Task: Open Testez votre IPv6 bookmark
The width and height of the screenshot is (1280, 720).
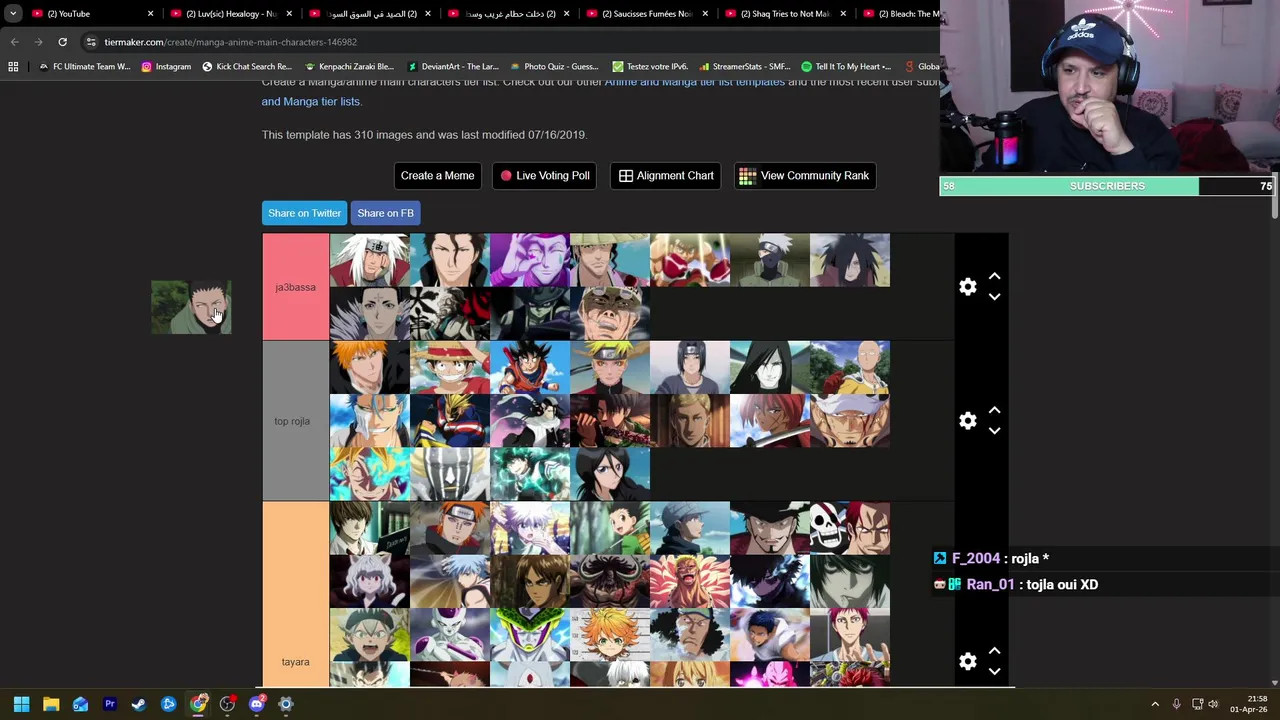Action: [x=650, y=67]
